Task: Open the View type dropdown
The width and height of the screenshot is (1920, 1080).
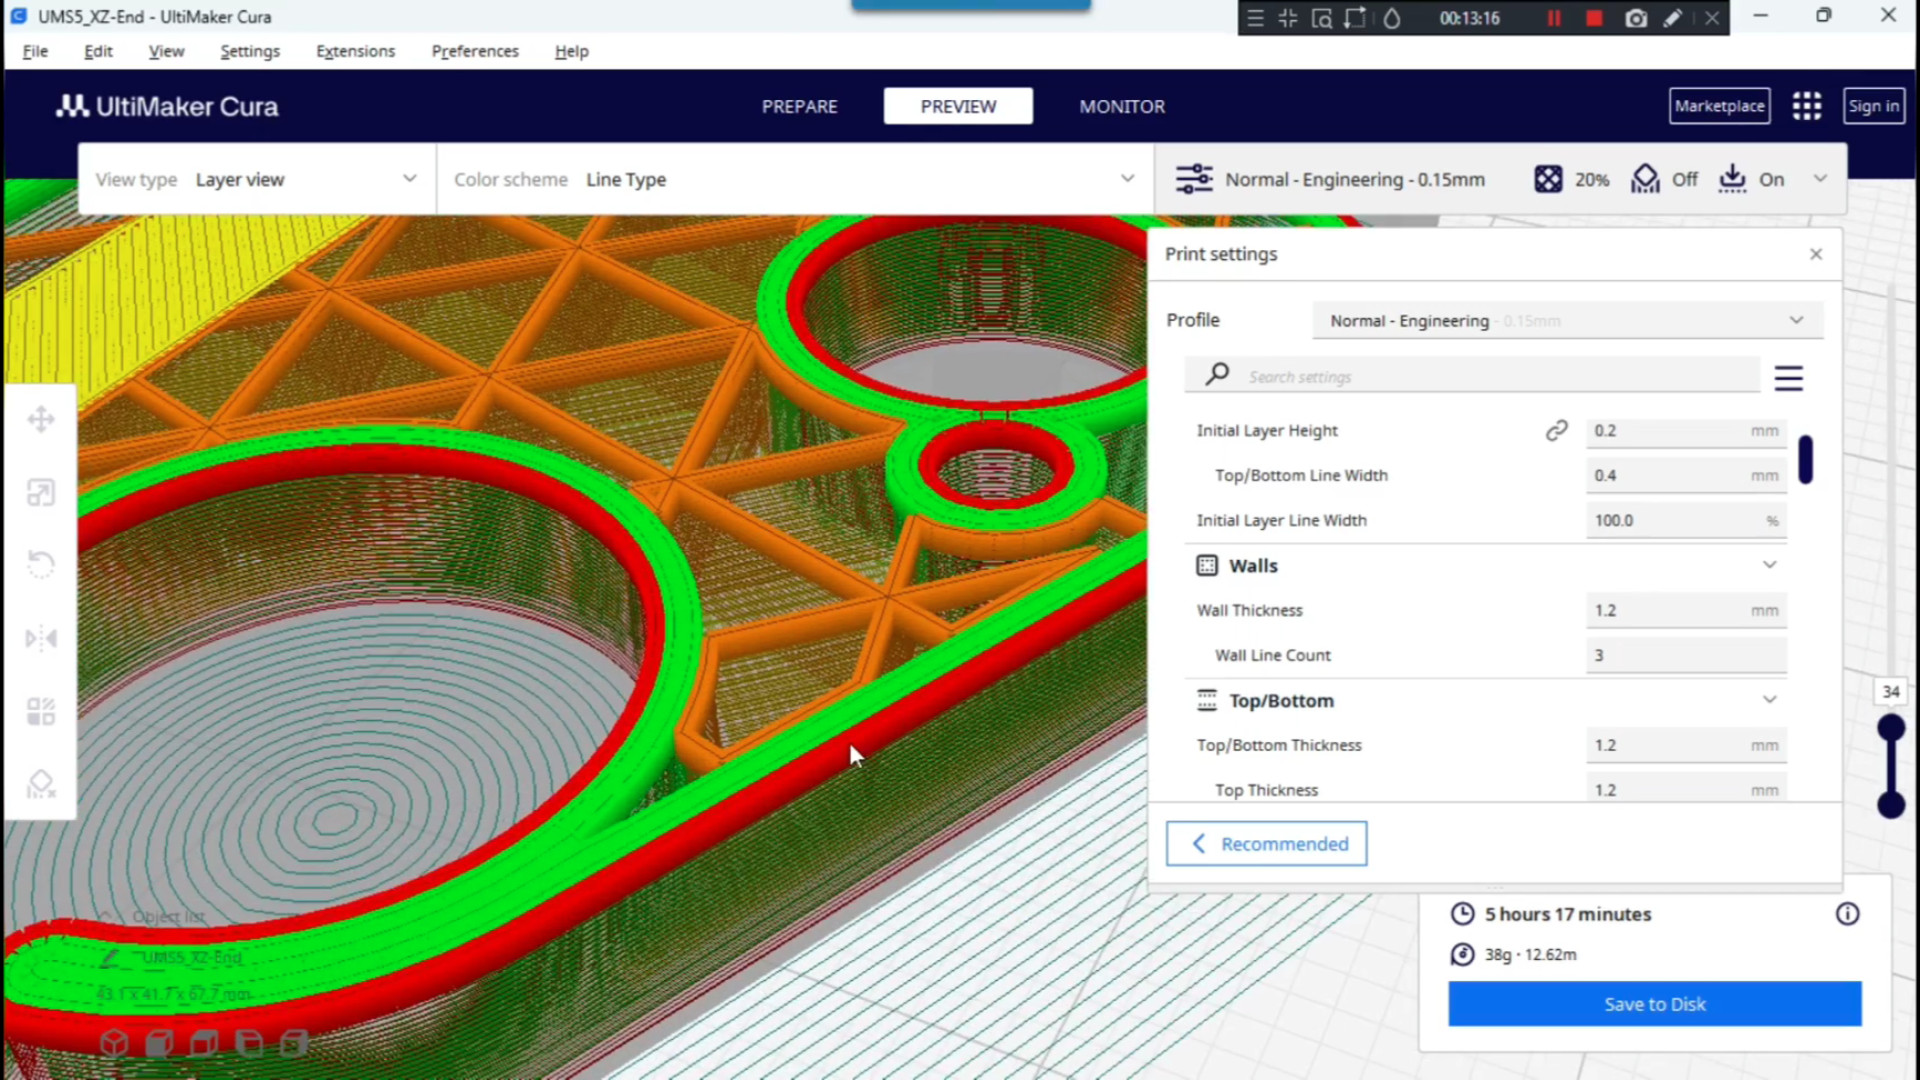Action: (x=256, y=180)
